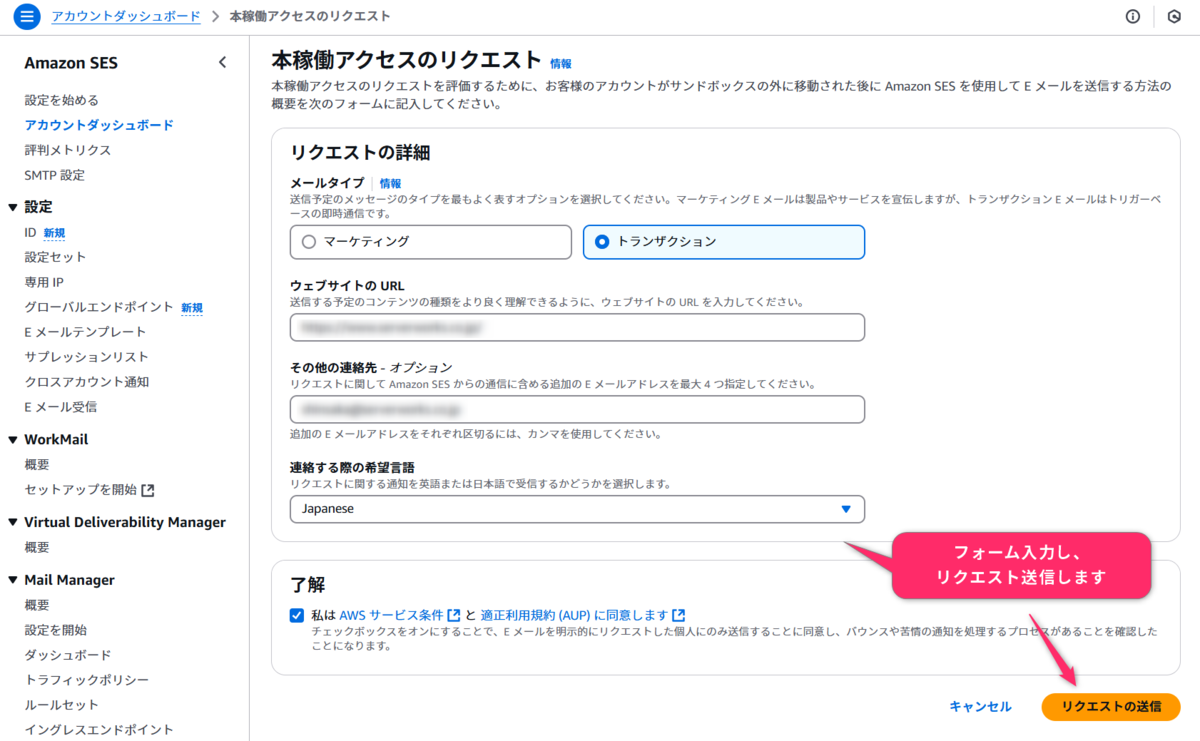Open SMTP 設定 in sidebar
Screen dimensions: 1200x741
tap(54, 175)
